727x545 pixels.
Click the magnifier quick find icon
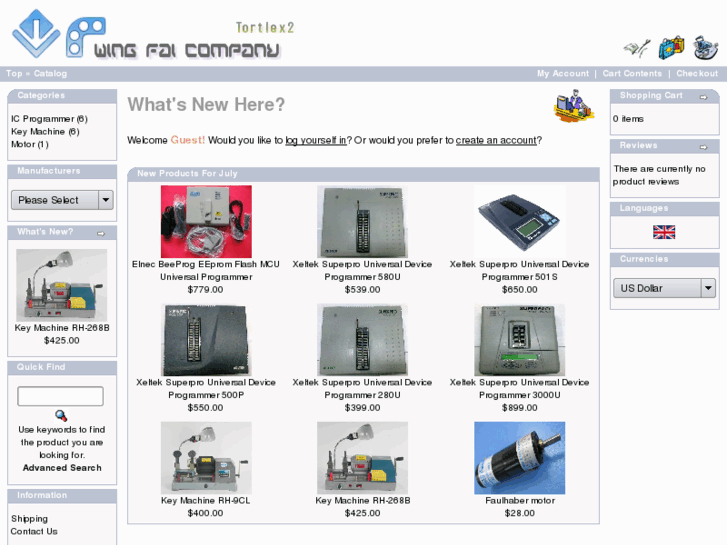[x=61, y=416]
